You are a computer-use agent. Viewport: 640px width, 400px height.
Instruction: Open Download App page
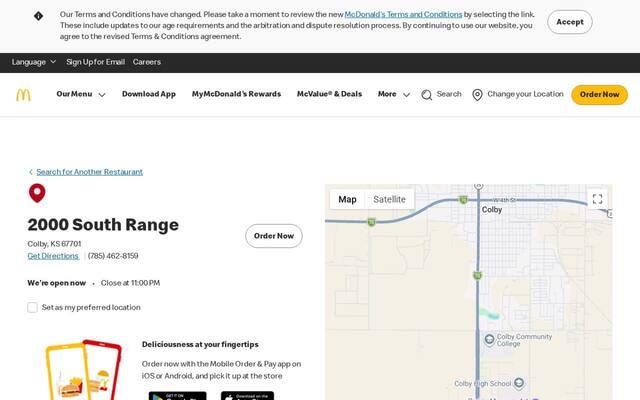click(x=149, y=94)
